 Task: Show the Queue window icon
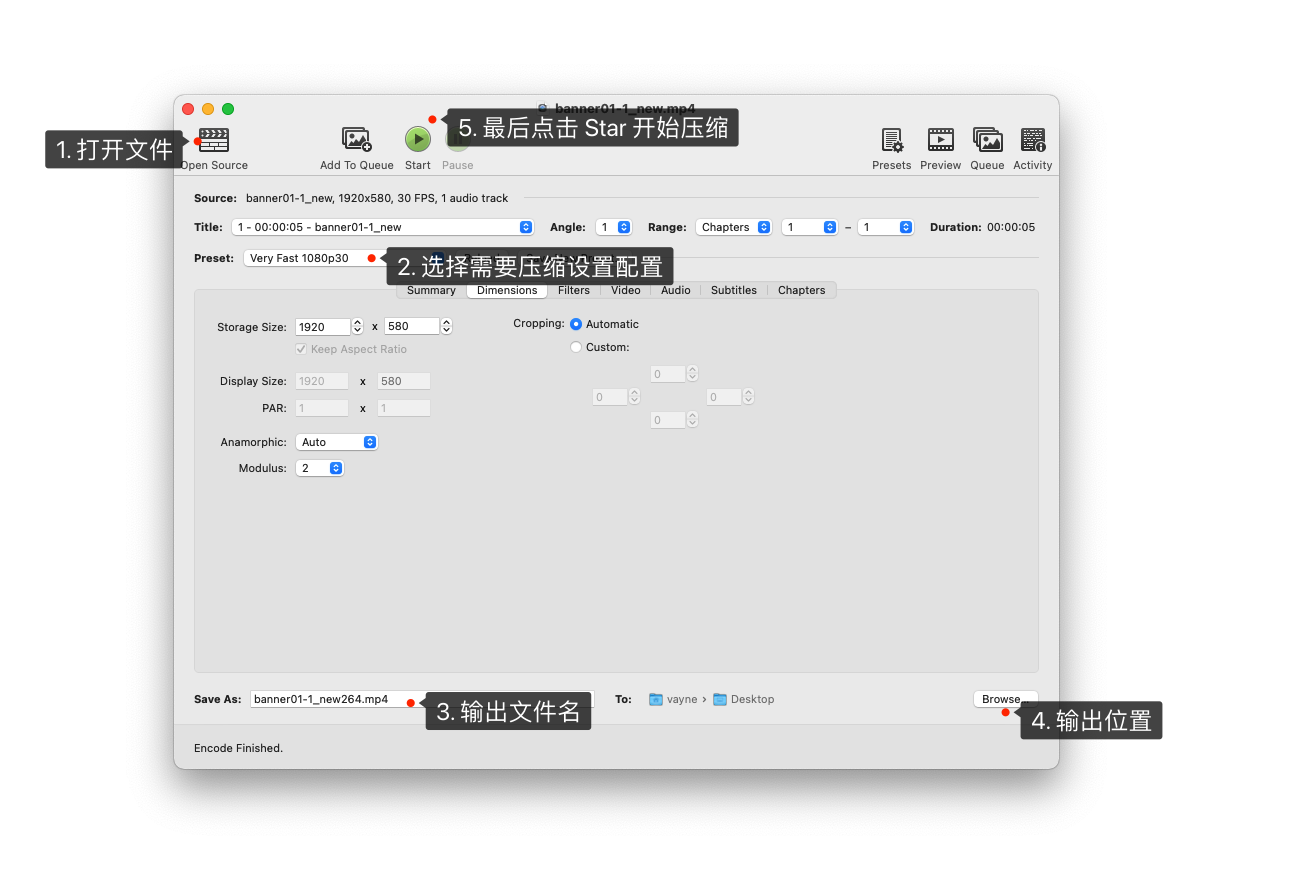(987, 140)
